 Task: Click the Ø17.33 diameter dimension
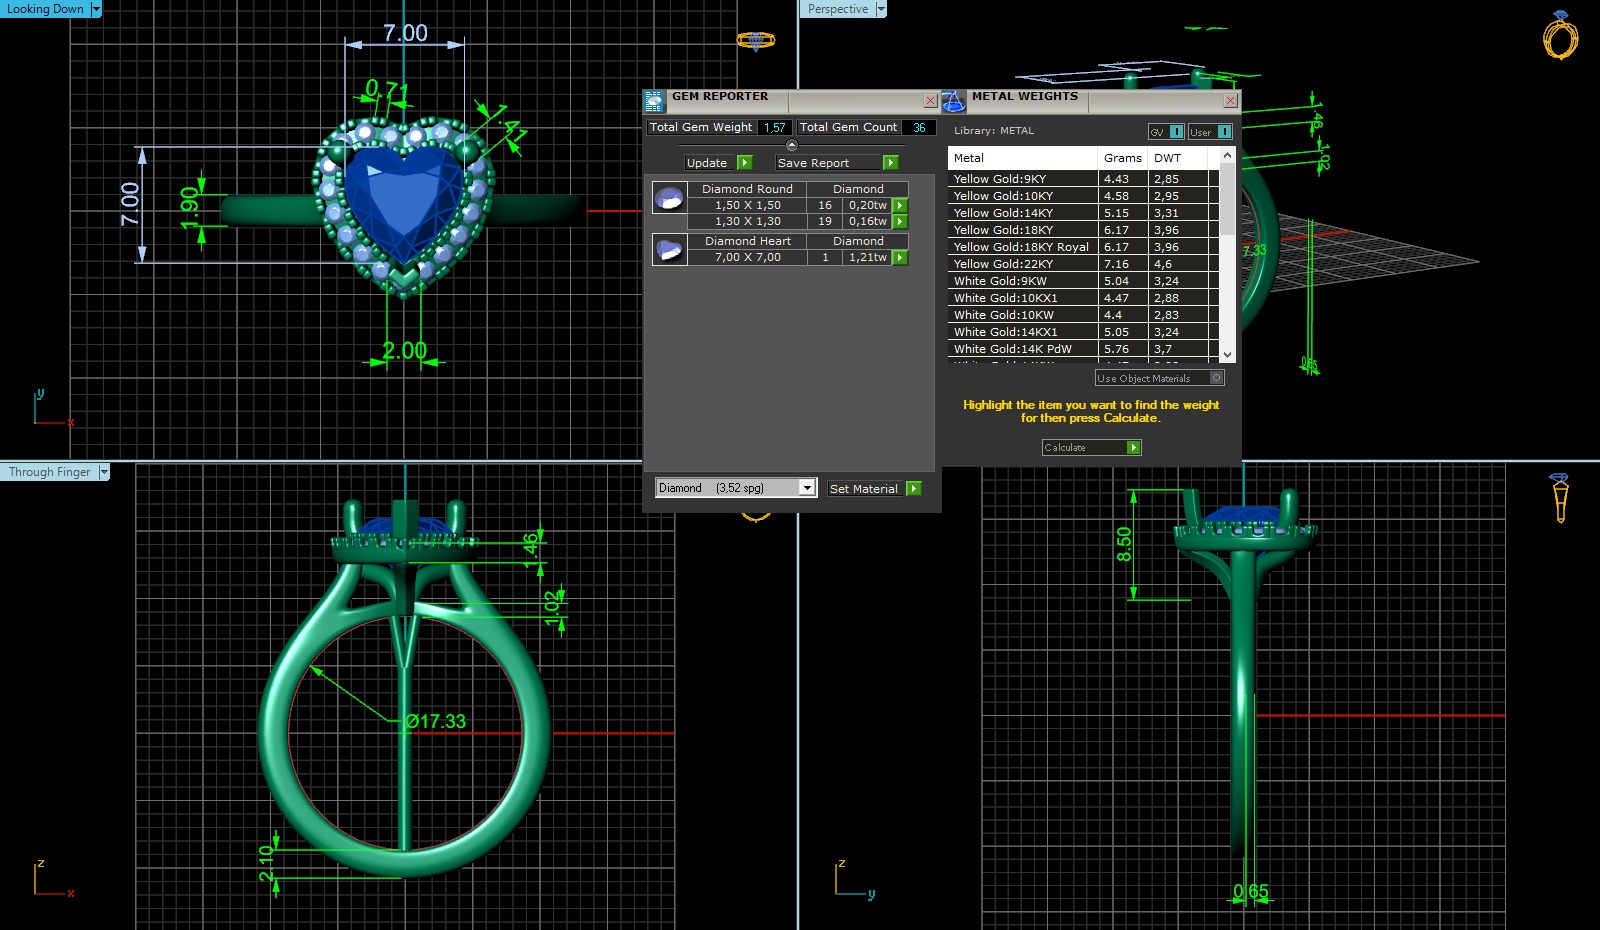[436, 721]
